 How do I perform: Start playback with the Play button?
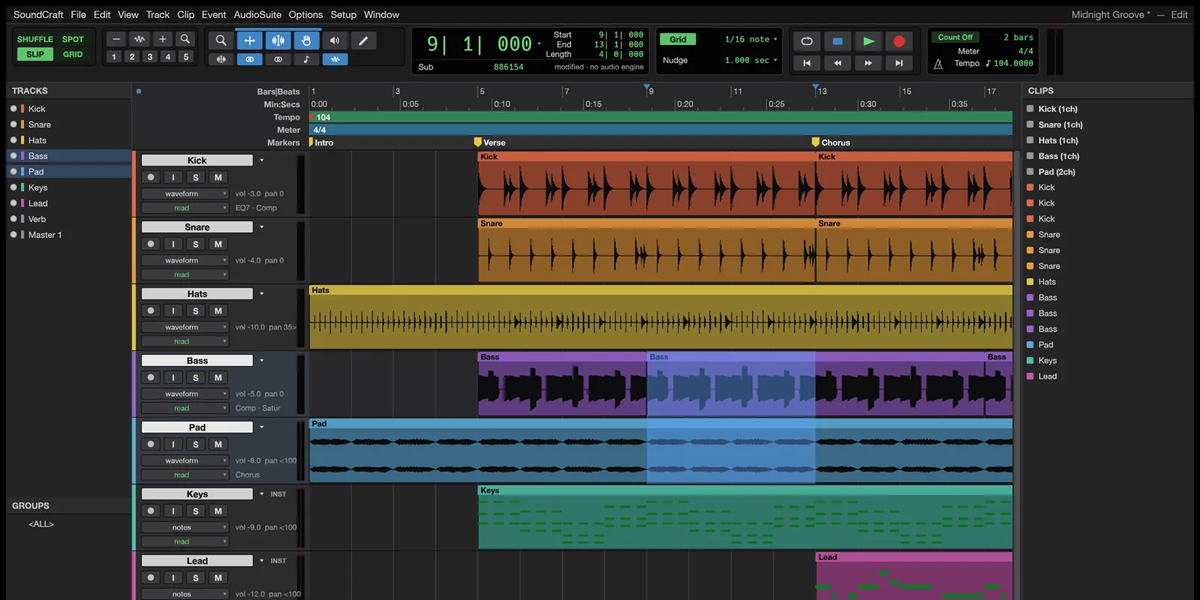click(868, 41)
